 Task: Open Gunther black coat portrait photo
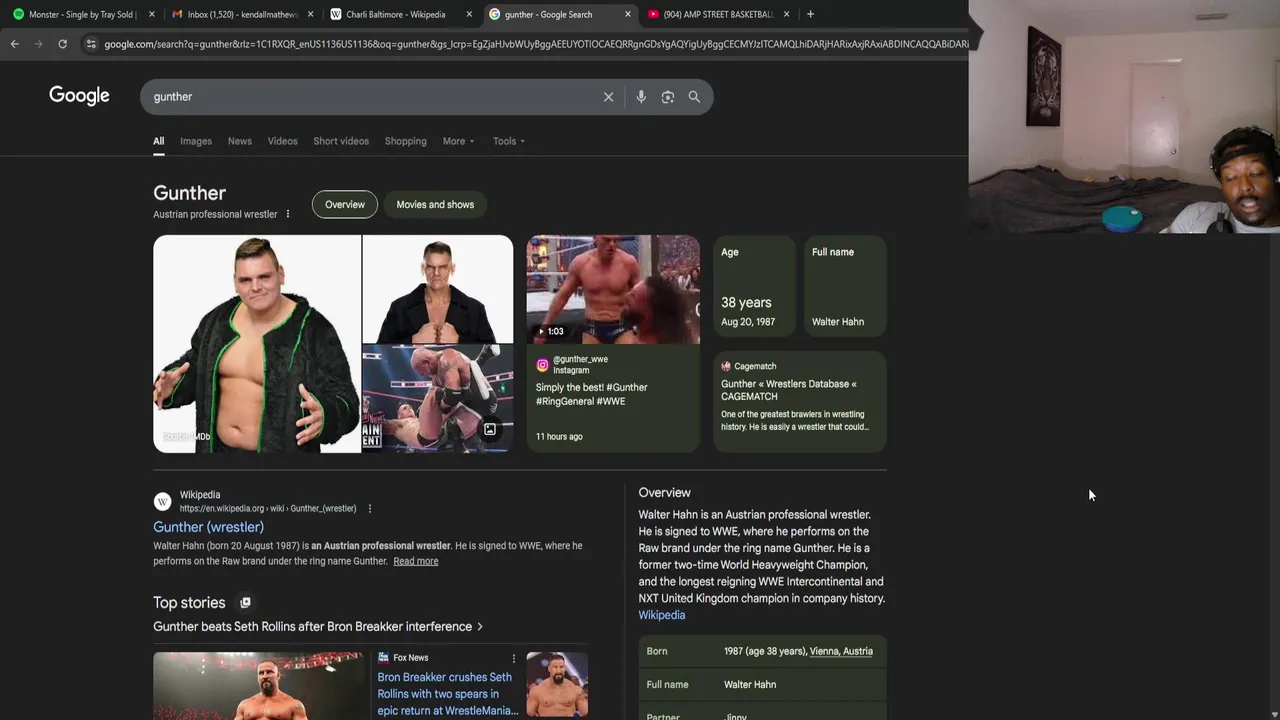click(438, 290)
